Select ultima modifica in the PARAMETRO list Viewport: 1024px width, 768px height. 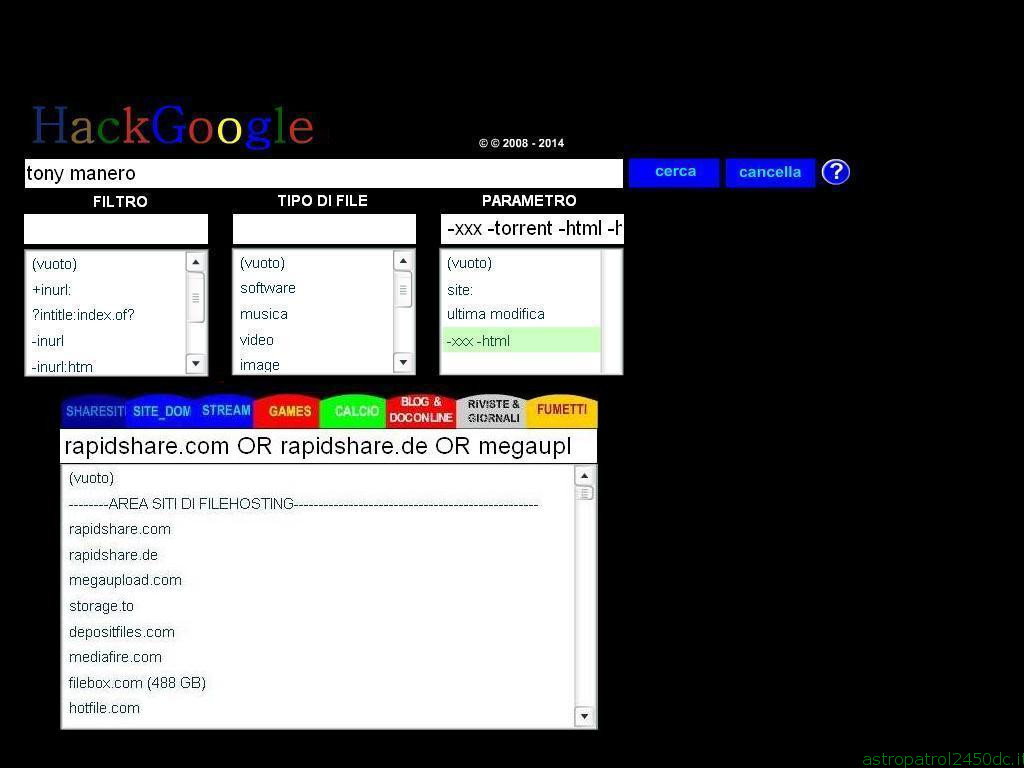tap(521, 314)
